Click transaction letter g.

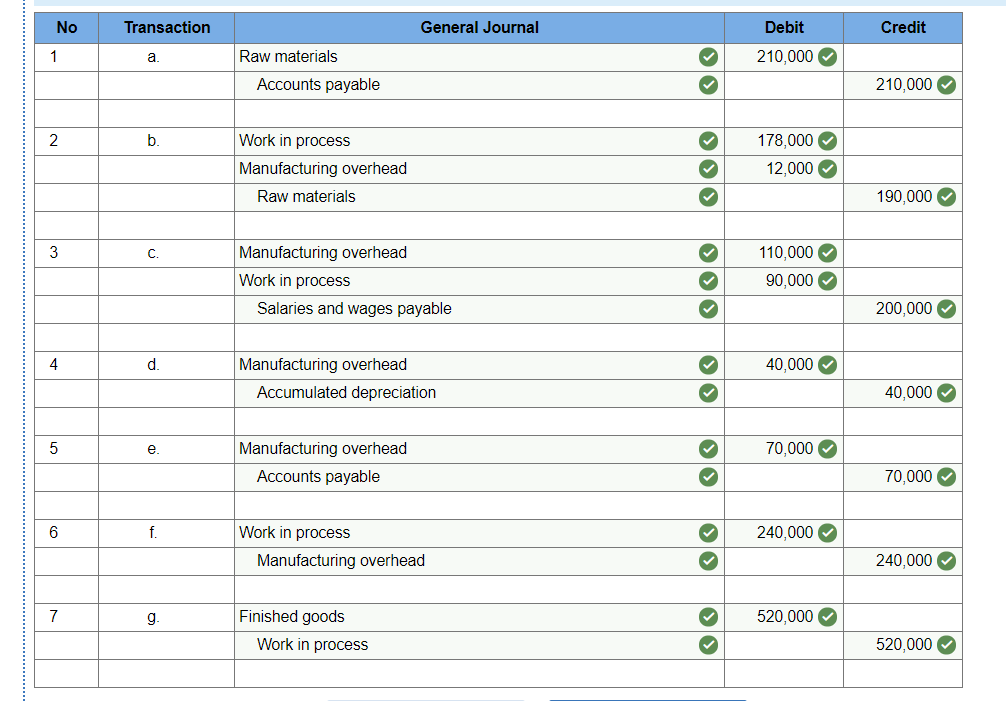point(153,617)
